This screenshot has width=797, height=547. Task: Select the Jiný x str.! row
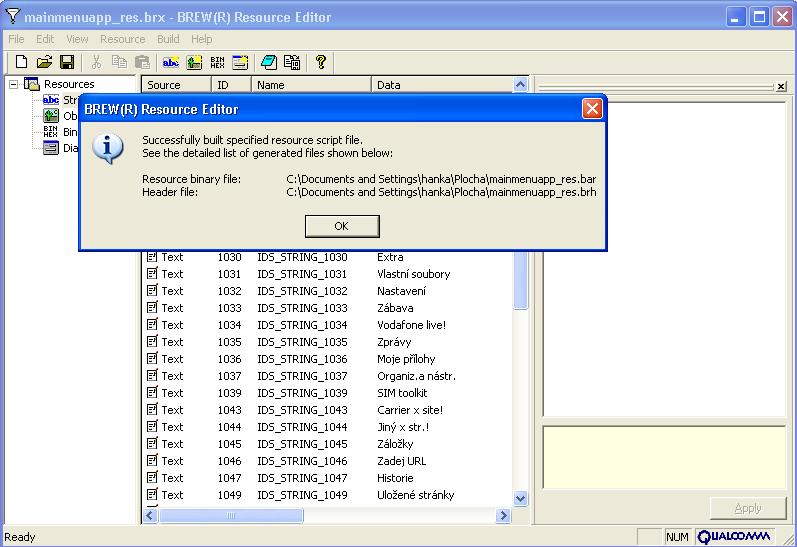point(325,427)
